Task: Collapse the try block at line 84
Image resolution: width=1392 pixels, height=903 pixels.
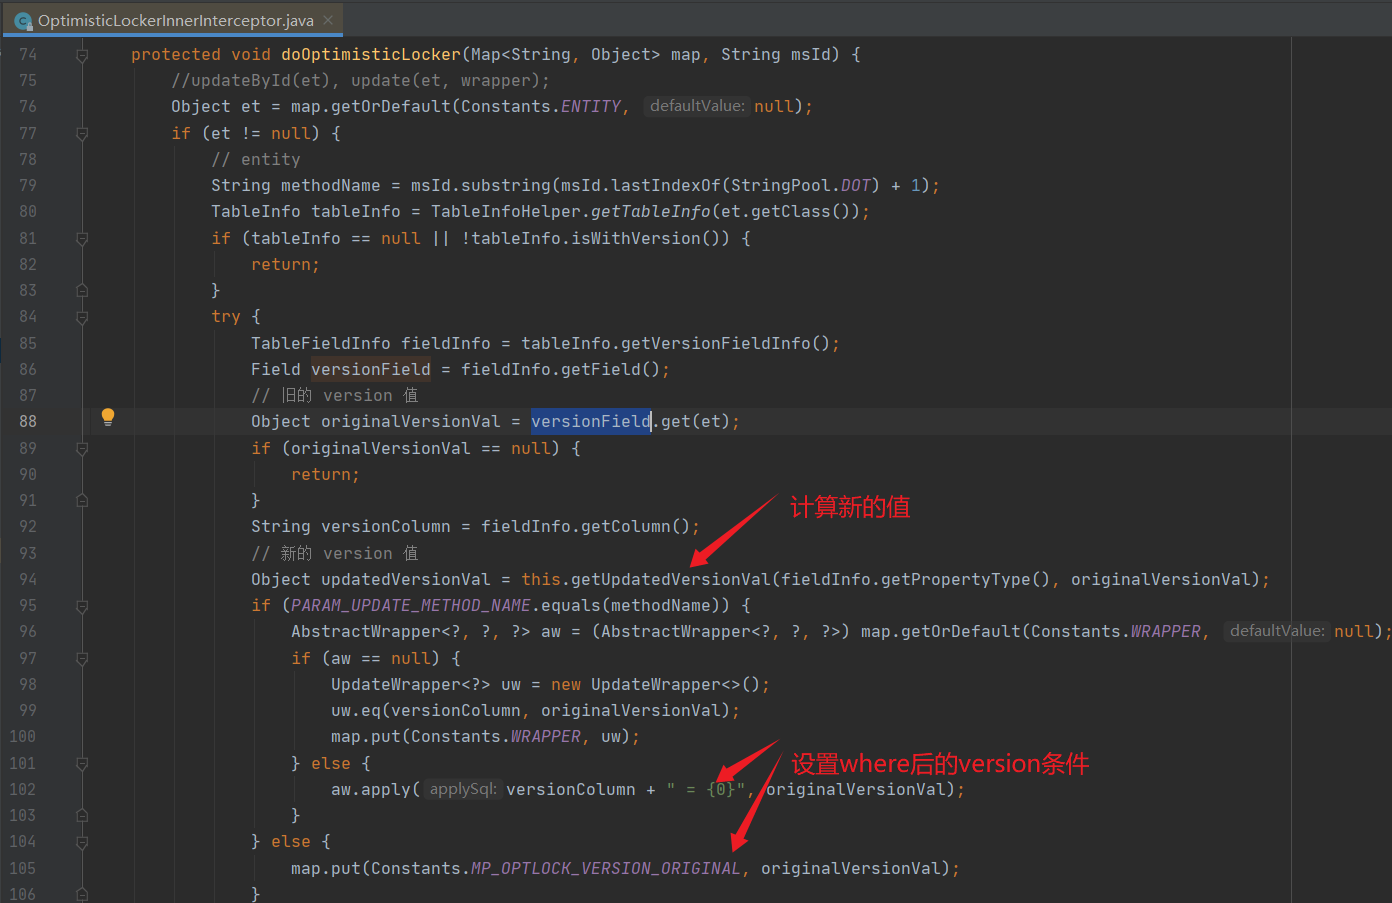Action: pos(82,317)
